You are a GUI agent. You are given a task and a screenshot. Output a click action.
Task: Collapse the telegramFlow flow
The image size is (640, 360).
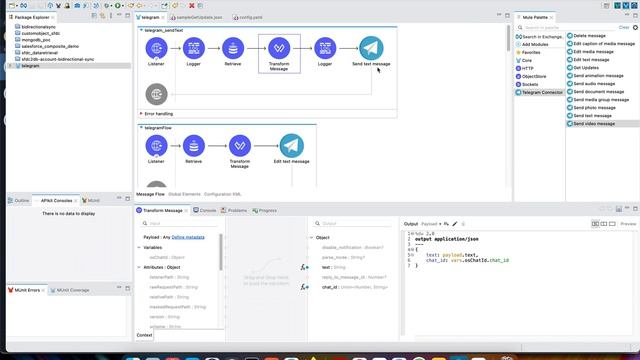pyautogui.click(x=141, y=128)
